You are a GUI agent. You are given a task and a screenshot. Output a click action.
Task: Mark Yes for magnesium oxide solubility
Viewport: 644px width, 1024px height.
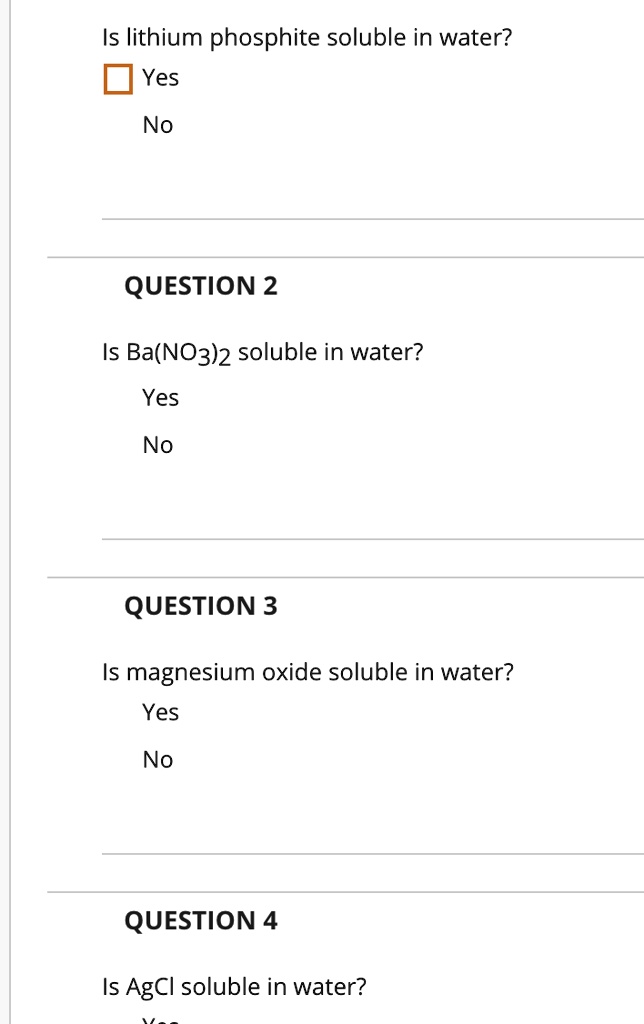[x=162, y=712]
